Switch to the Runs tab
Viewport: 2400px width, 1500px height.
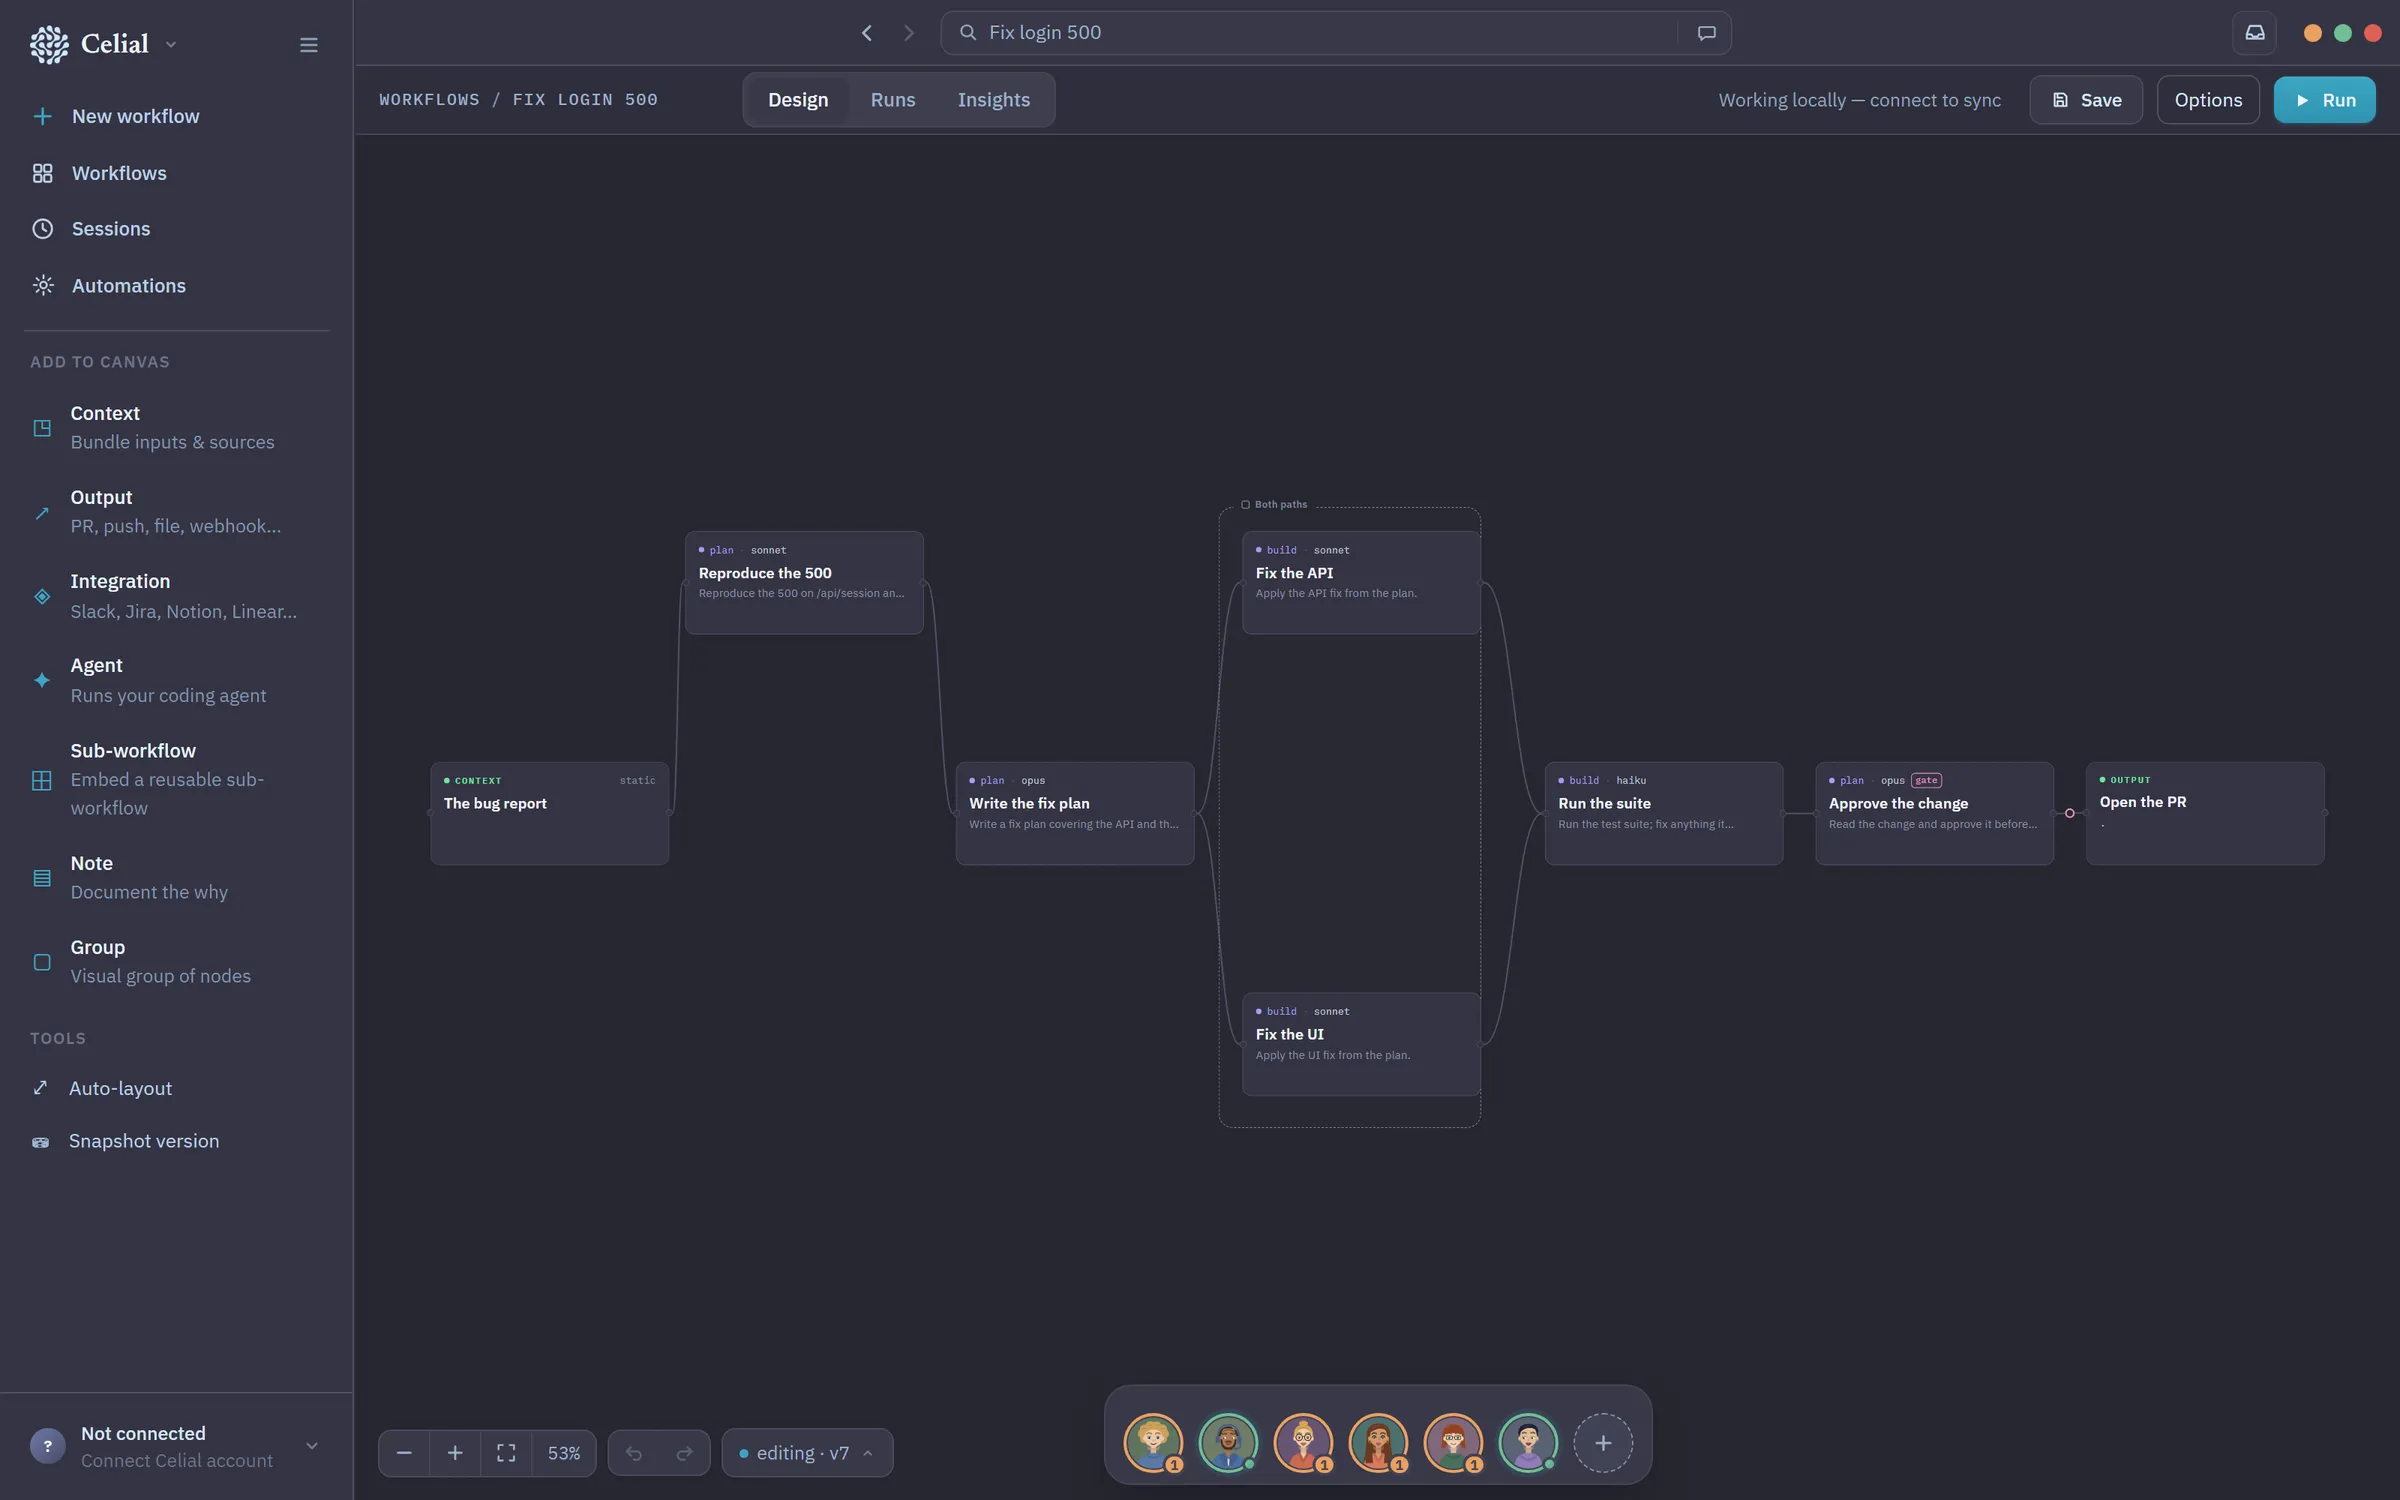point(893,100)
